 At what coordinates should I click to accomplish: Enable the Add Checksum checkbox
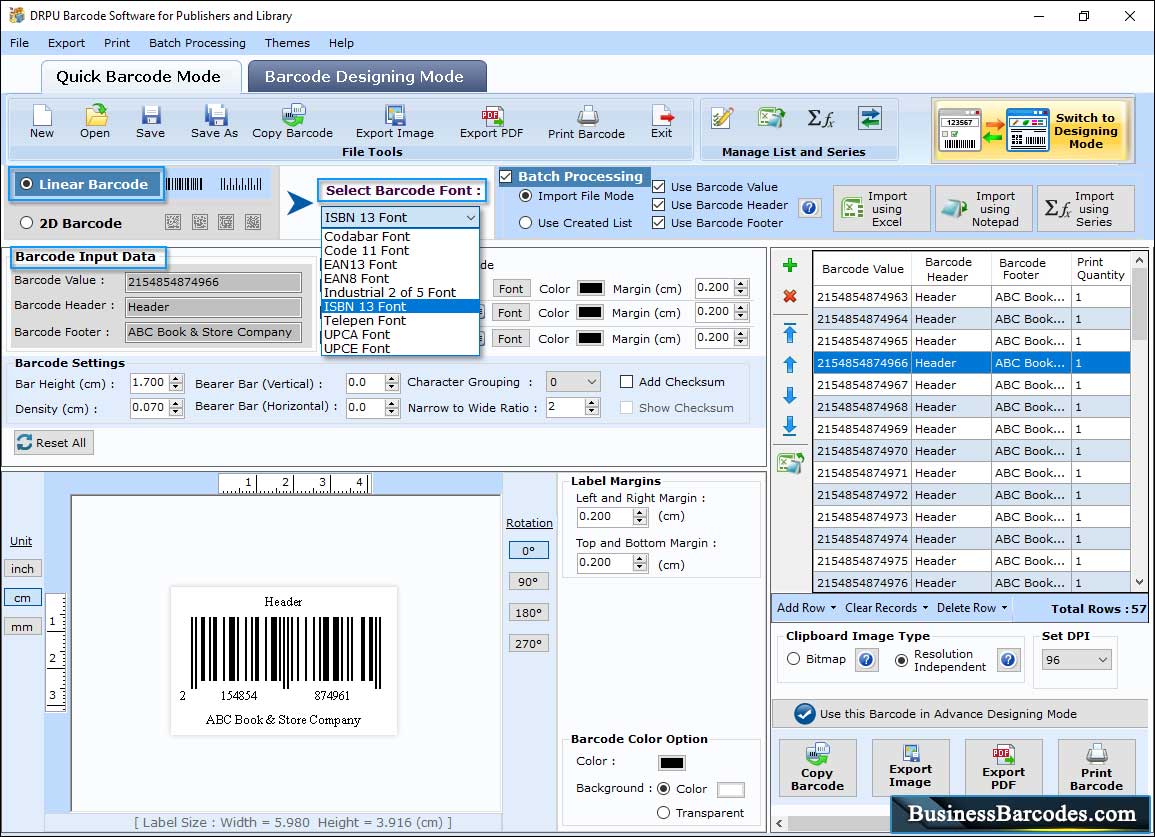pos(626,382)
